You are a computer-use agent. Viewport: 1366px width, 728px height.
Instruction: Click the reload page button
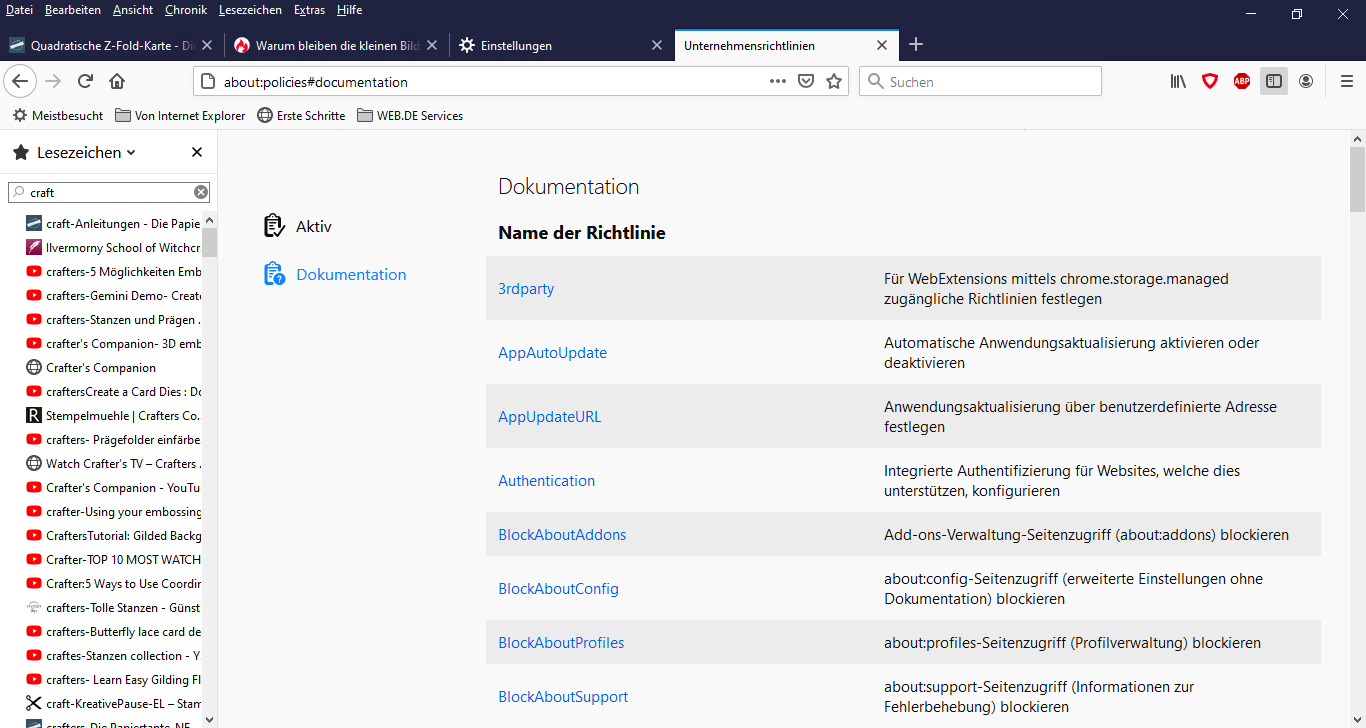coord(86,82)
